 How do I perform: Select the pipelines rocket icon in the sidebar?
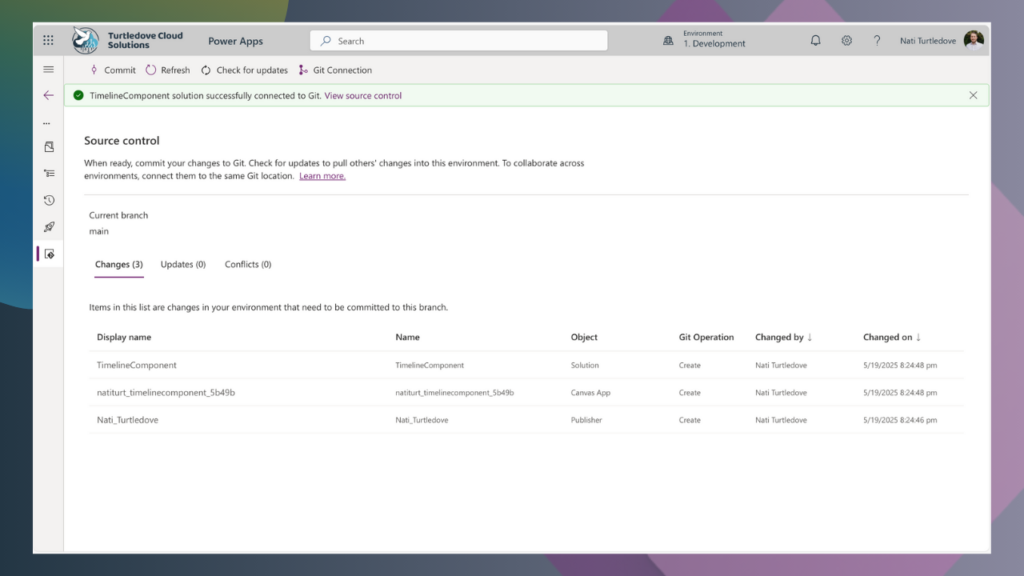tap(48, 226)
